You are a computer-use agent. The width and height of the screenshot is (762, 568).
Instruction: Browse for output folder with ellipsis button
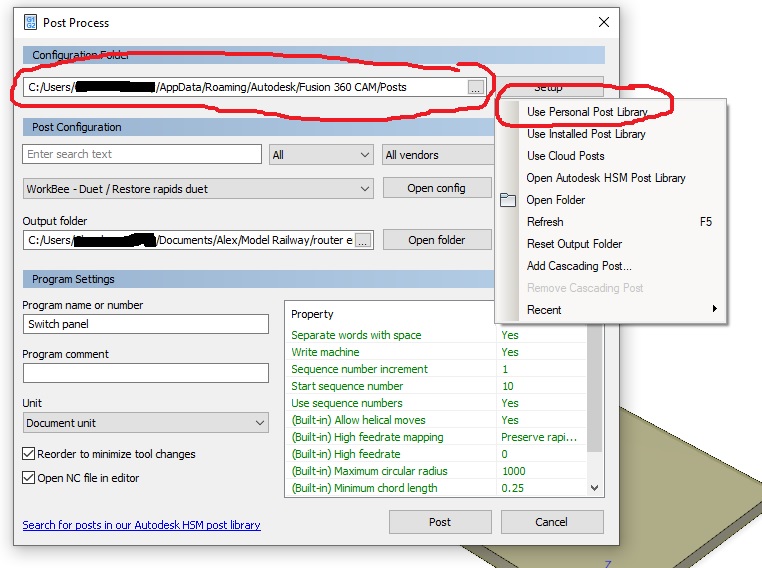pyautogui.click(x=363, y=240)
